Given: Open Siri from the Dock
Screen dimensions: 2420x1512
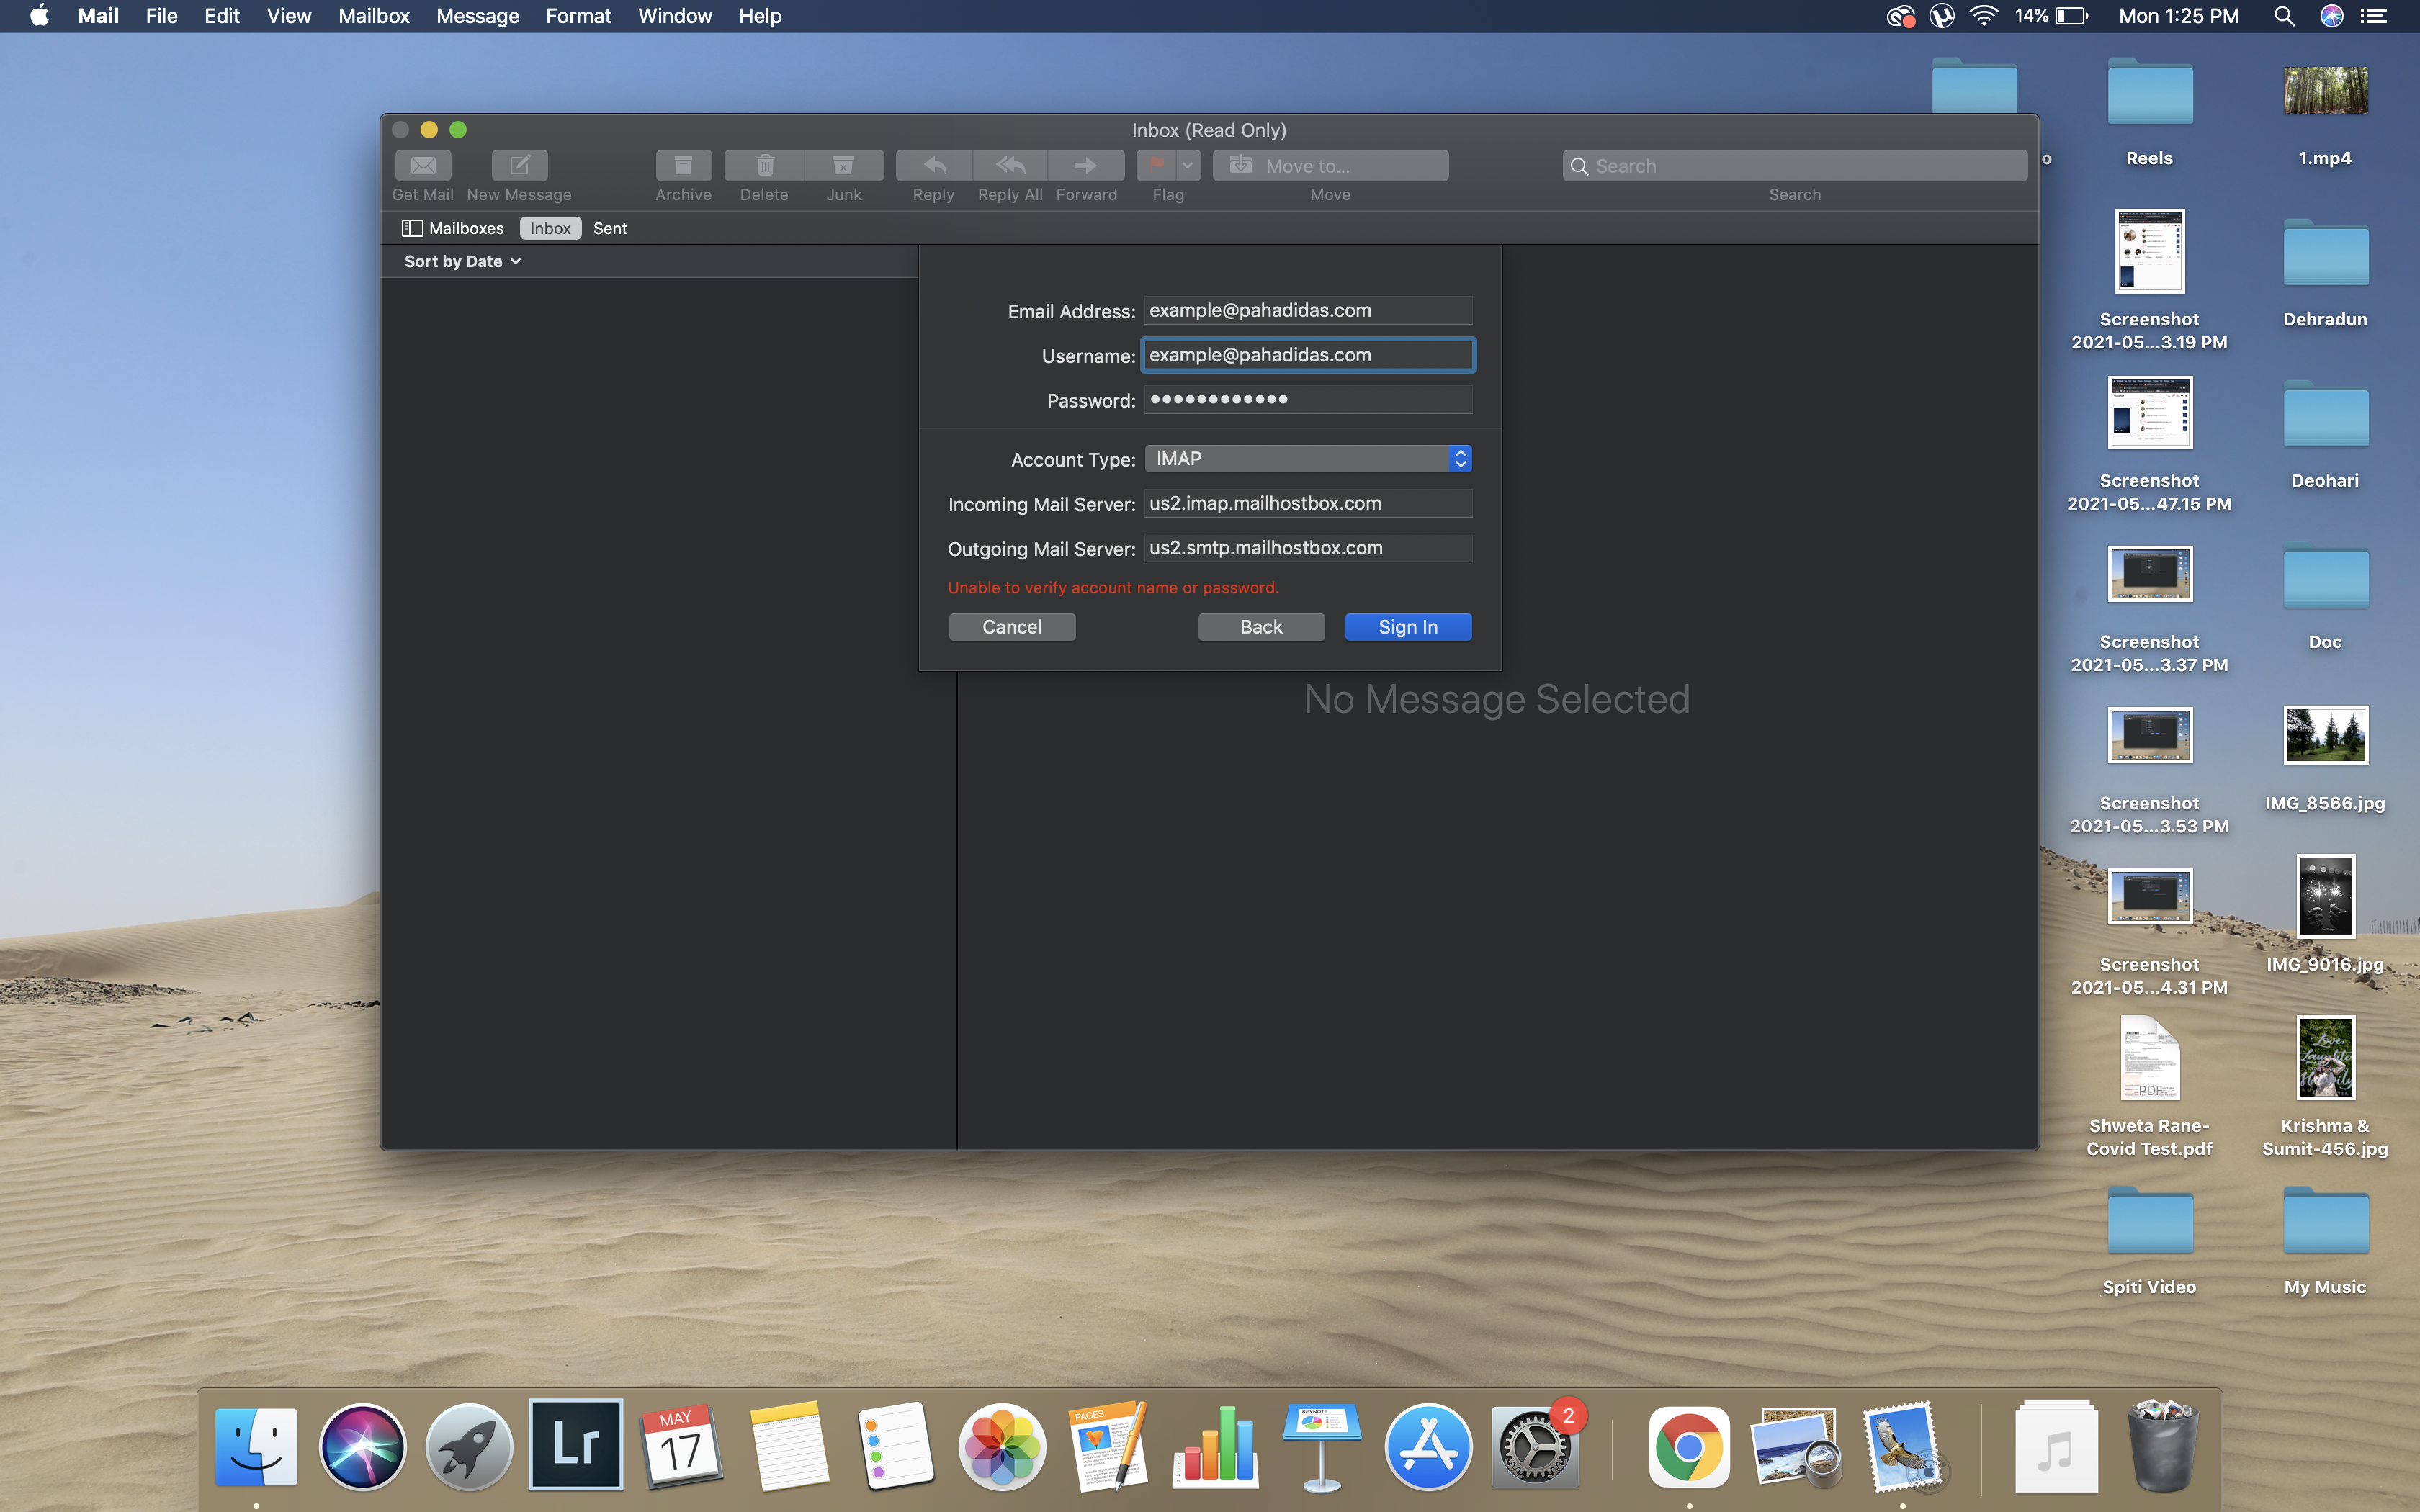Looking at the screenshot, I should coord(362,1446).
